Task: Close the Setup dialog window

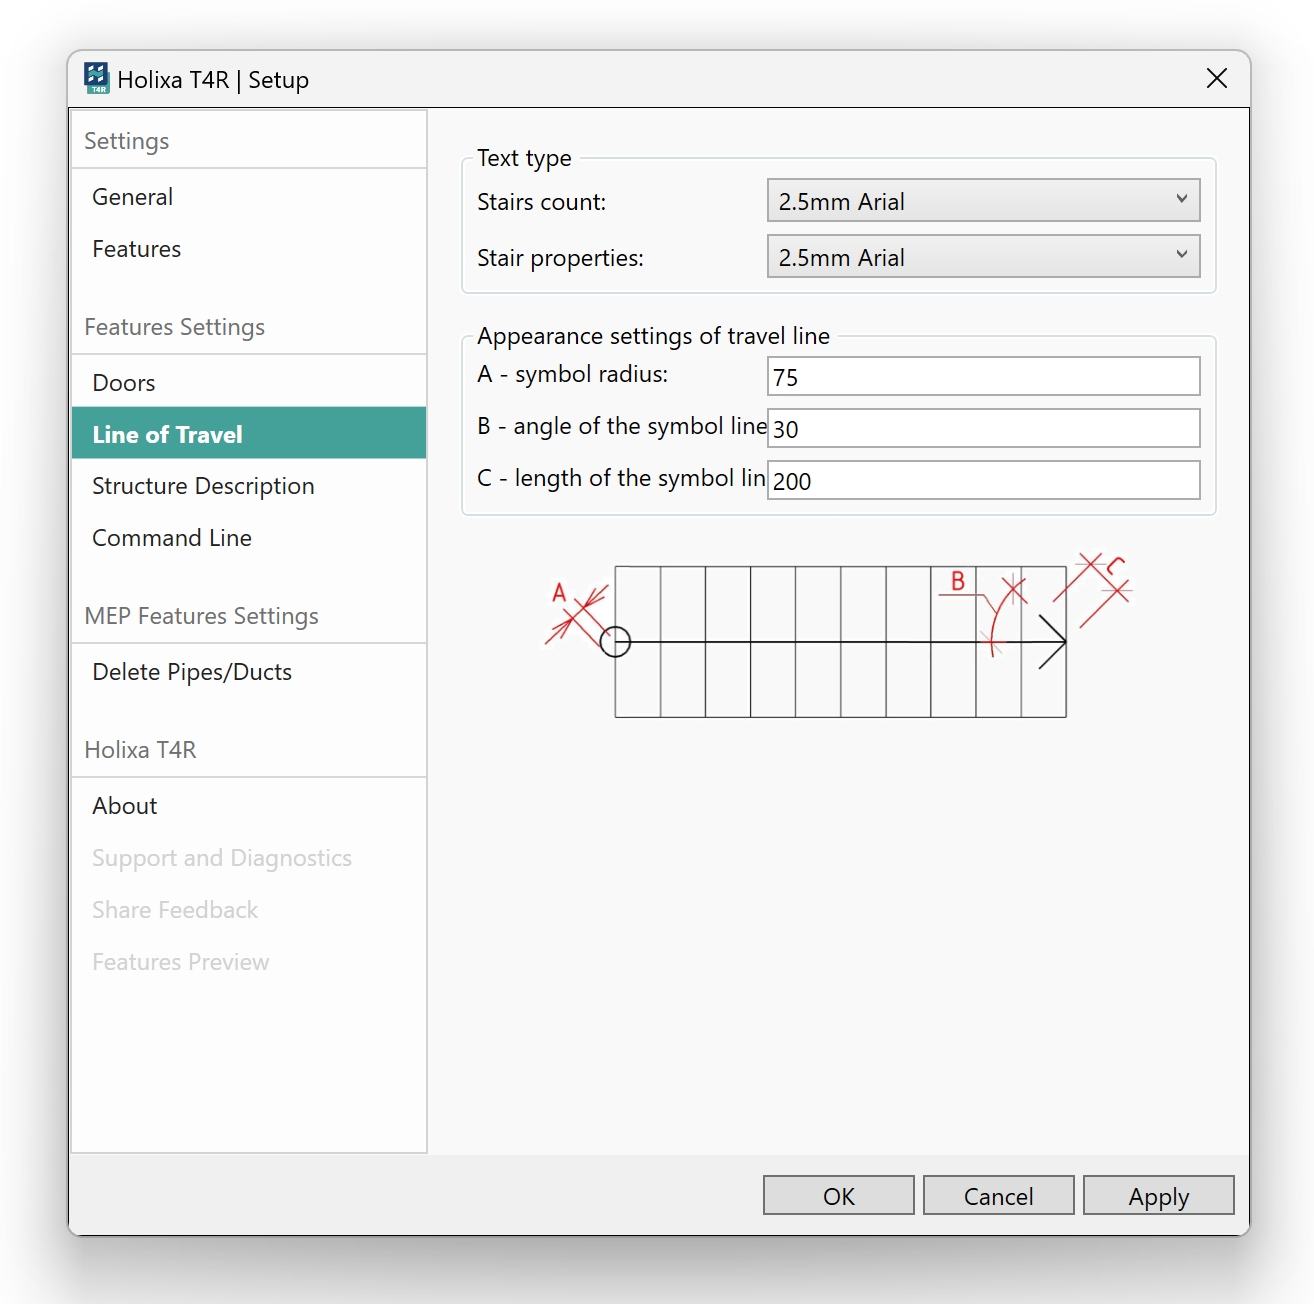Action: click(x=1216, y=79)
